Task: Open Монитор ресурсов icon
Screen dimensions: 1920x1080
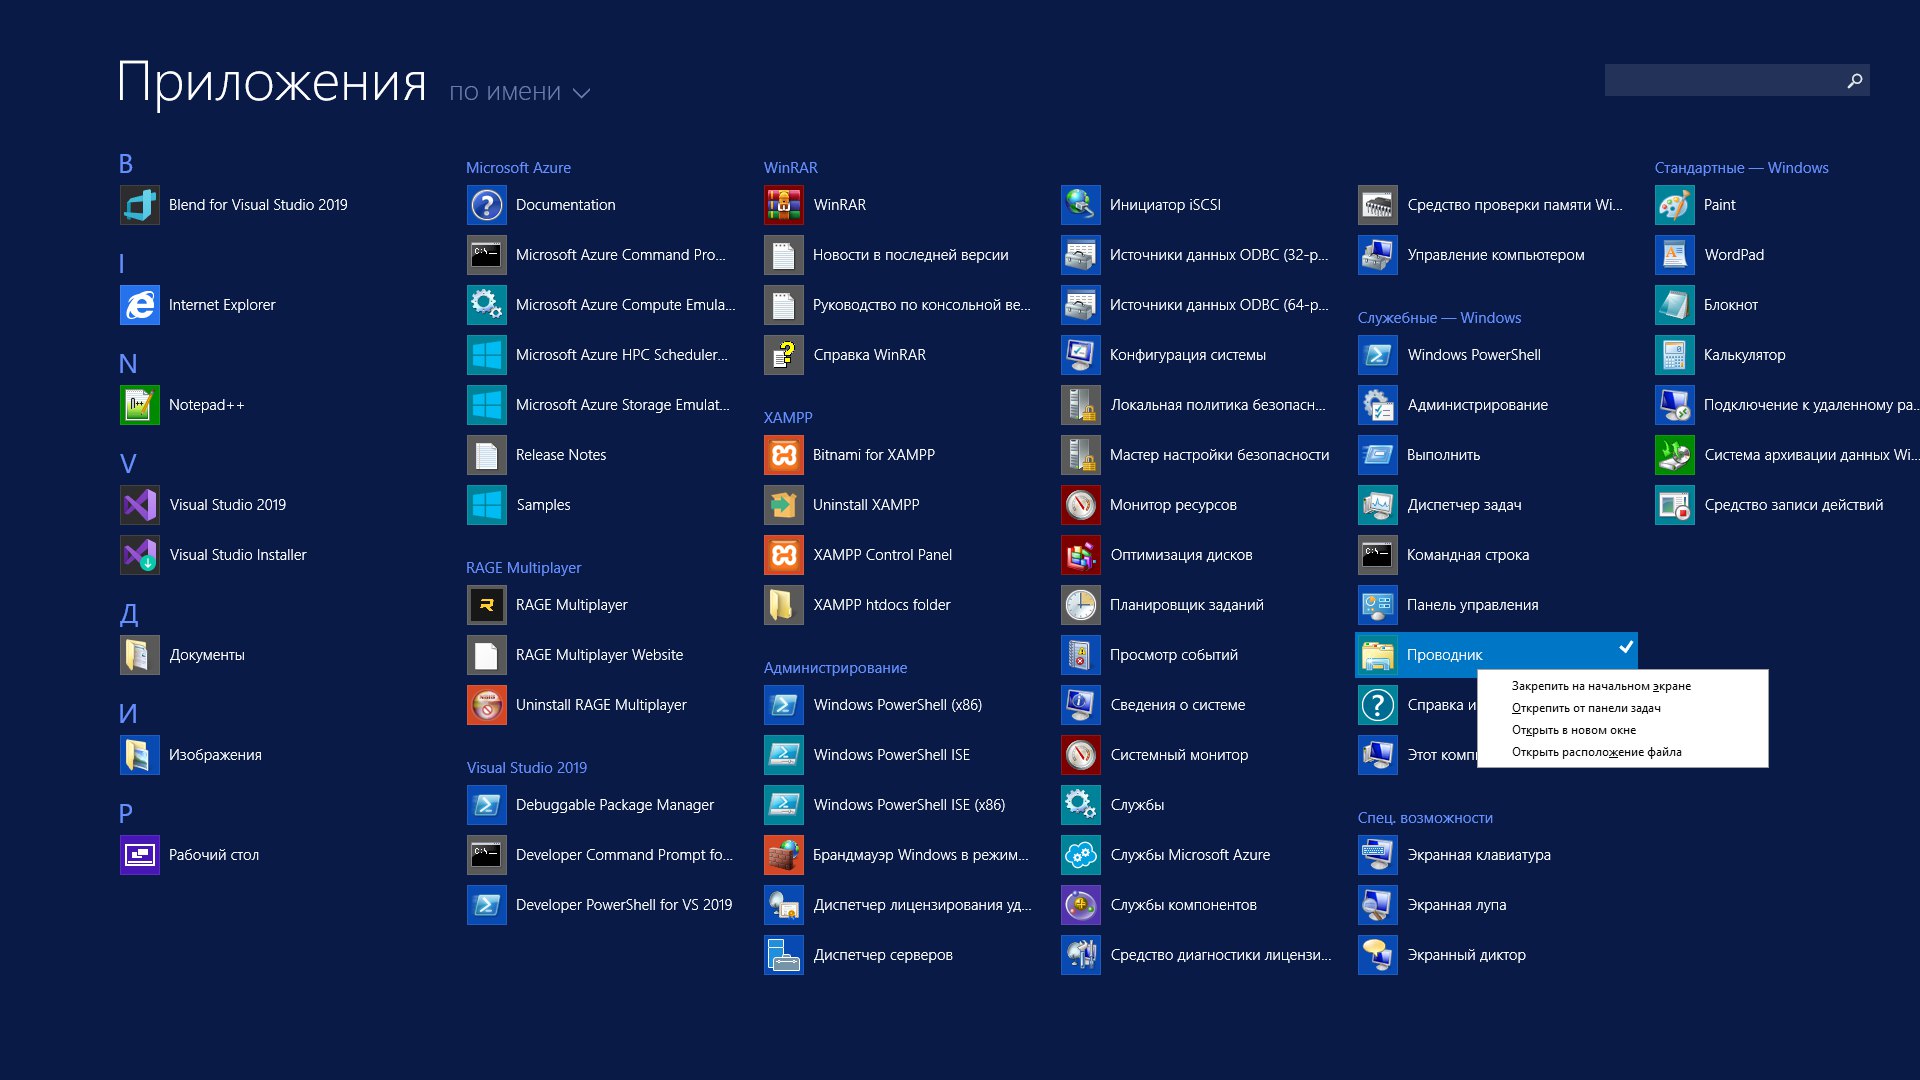Action: point(1081,505)
